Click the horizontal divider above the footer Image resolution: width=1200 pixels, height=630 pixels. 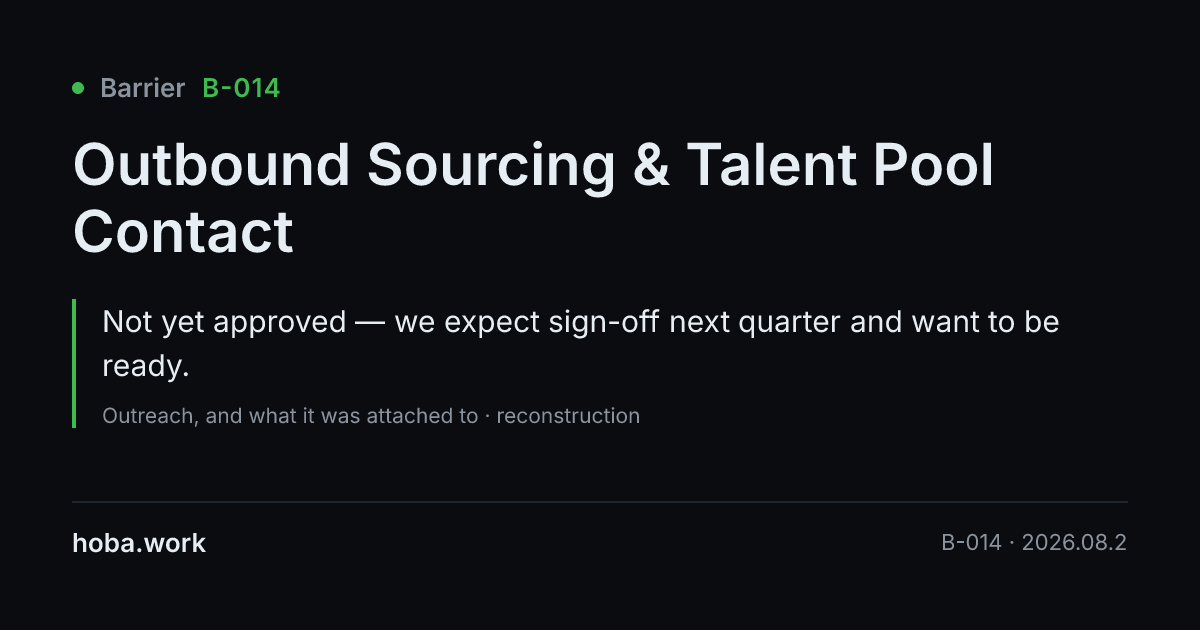pyautogui.click(x=600, y=501)
